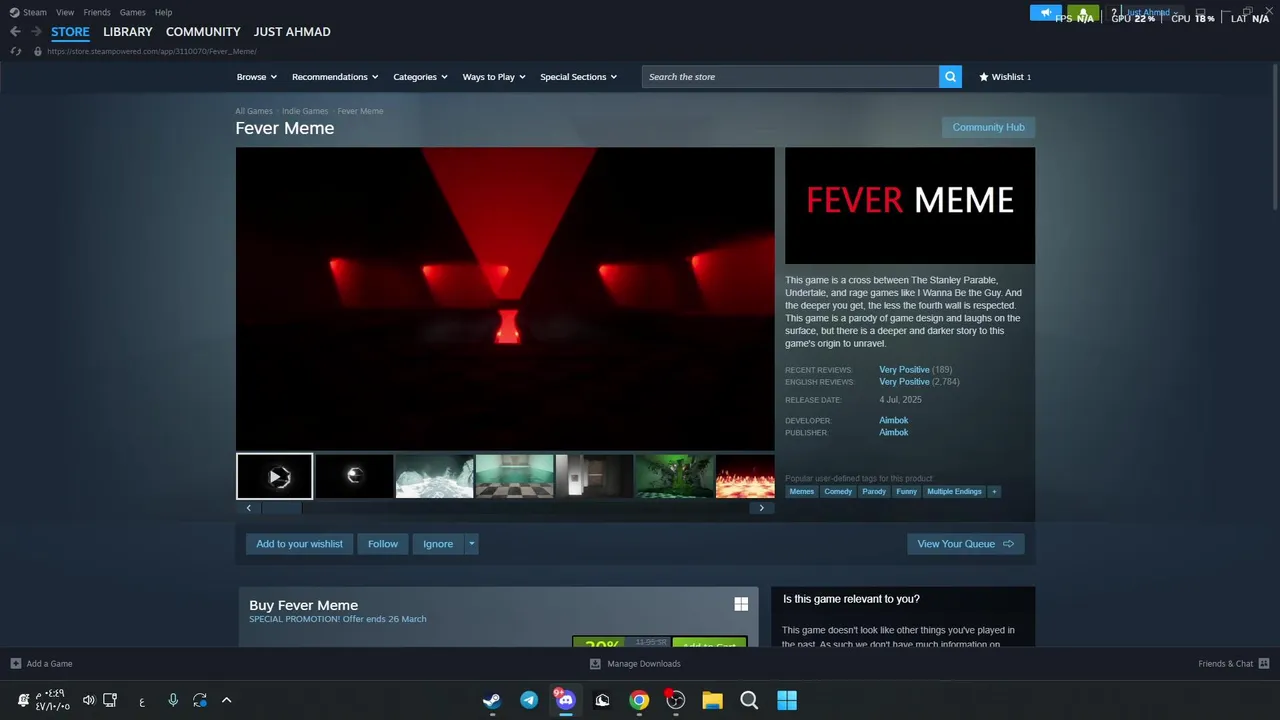Viewport: 1280px width, 720px height.
Task: Click the Steam announcements megaphone icon
Action: coord(1046,13)
